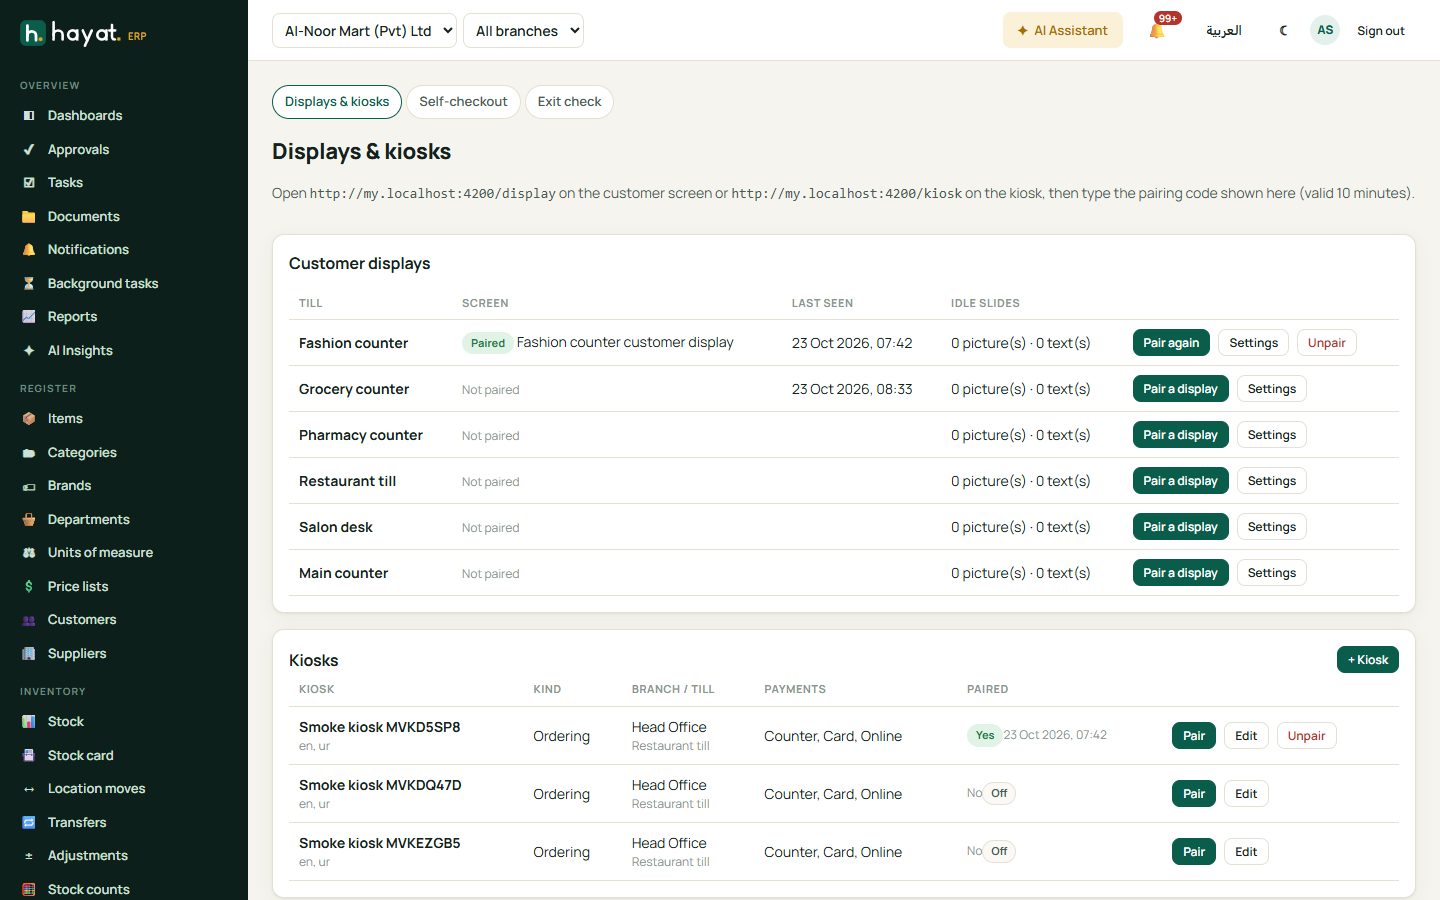Viewport: 1440px width, 900px height.
Task: Open the Items box icon
Action: (29, 419)
